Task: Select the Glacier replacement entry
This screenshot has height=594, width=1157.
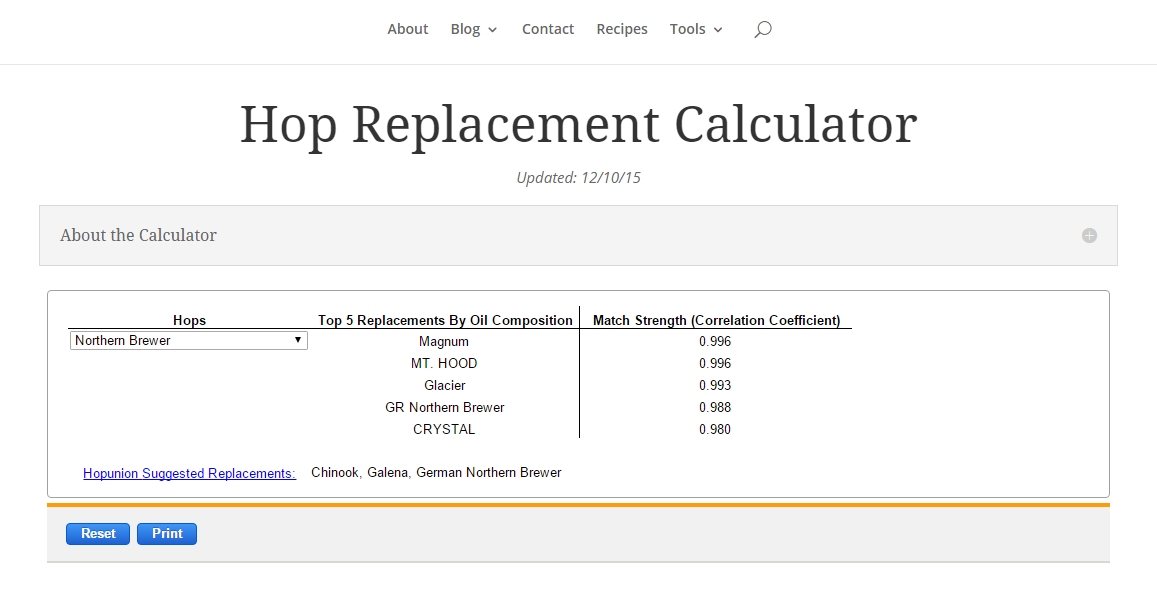Action: 444,386
